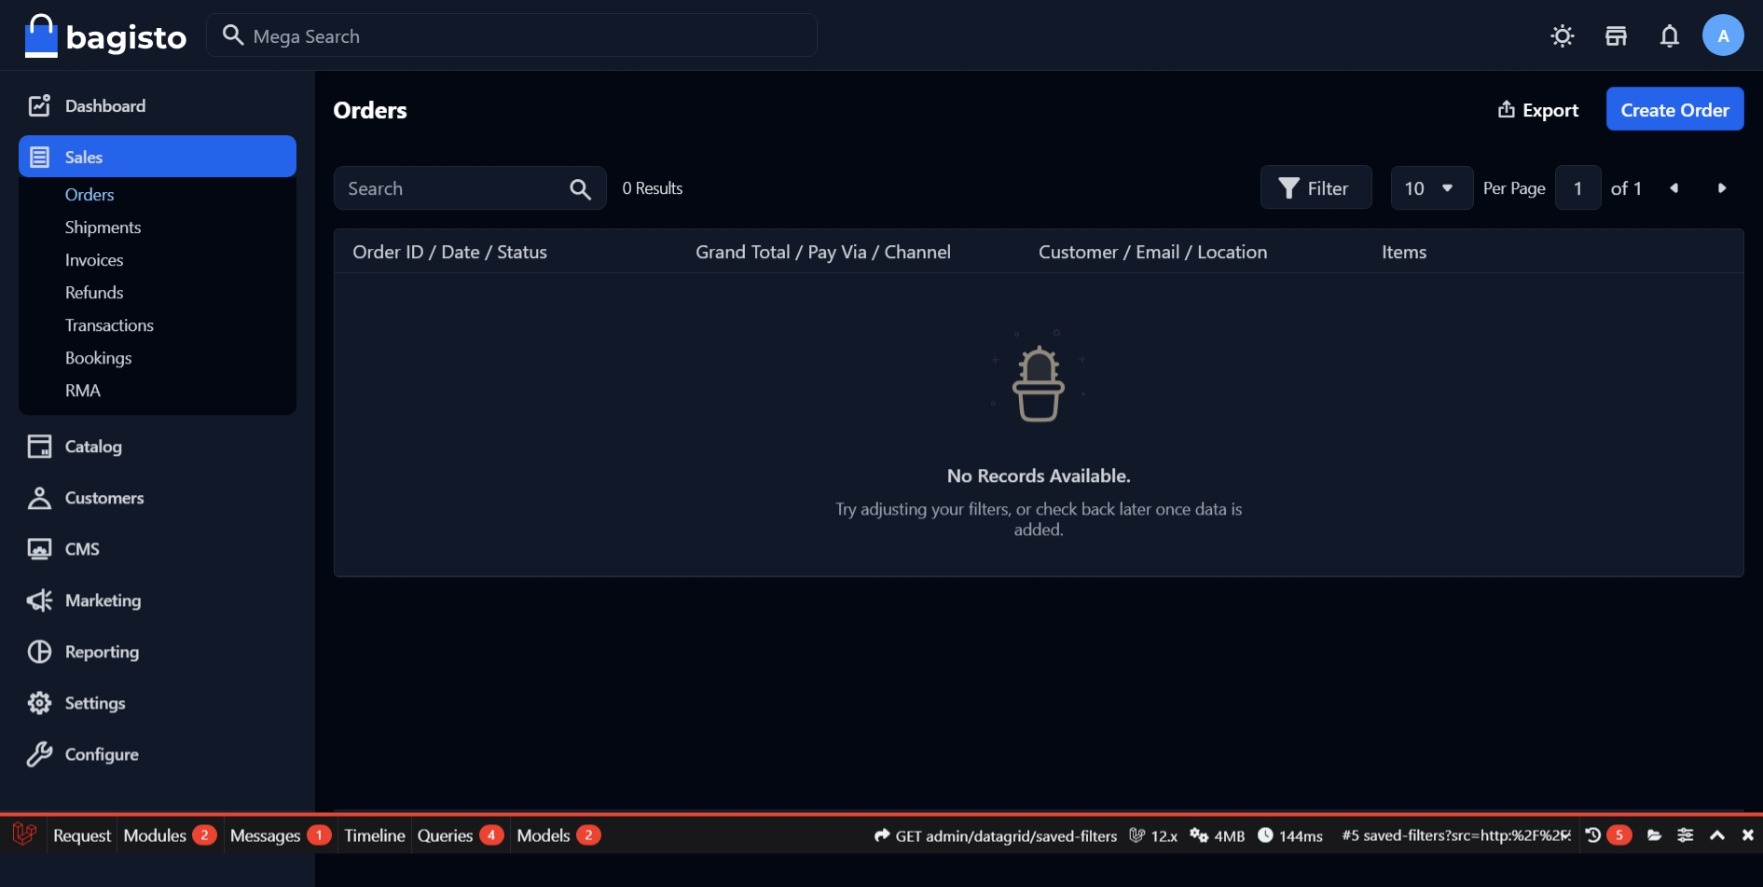Open the CMS menu
Viewport: 1763px width, 887px height.
157,549
